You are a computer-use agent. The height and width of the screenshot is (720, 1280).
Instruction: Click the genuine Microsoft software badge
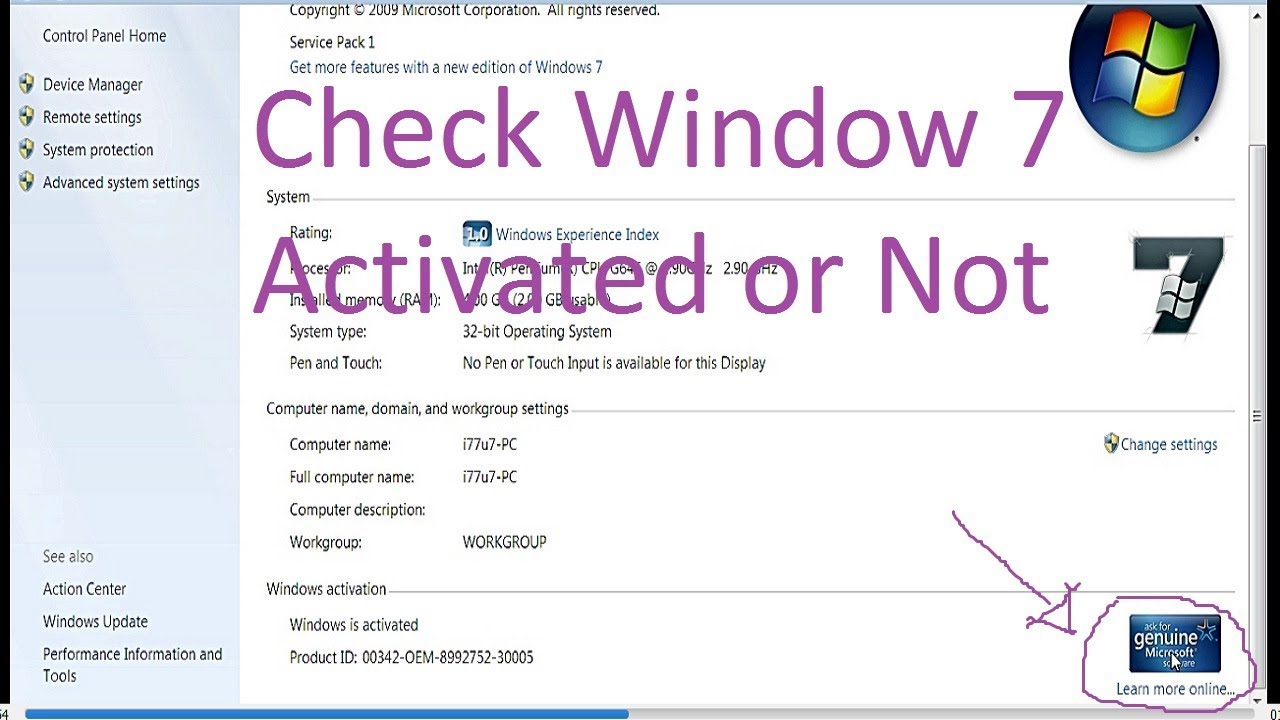[x=1175, y=645]
